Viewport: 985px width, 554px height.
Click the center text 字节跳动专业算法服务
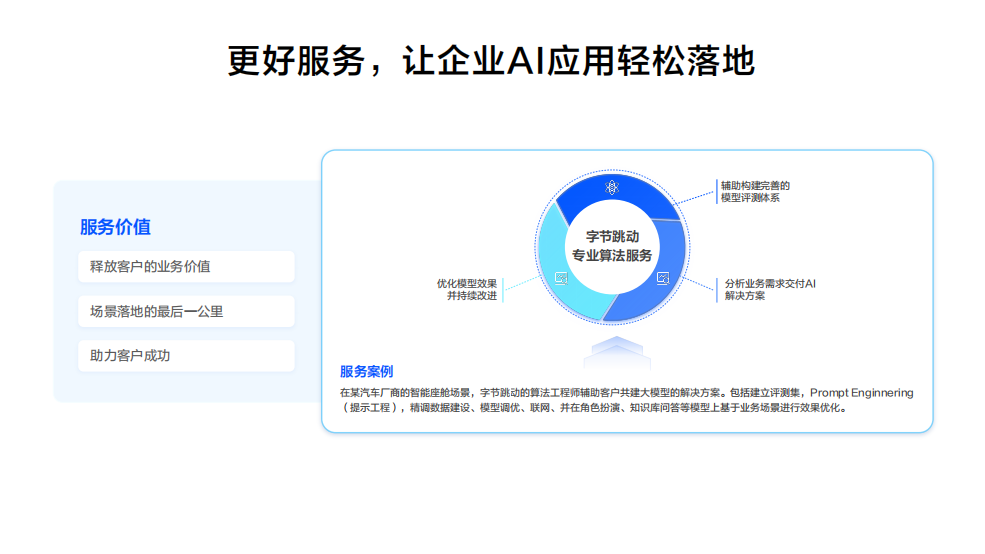click(x=612, y=246)
